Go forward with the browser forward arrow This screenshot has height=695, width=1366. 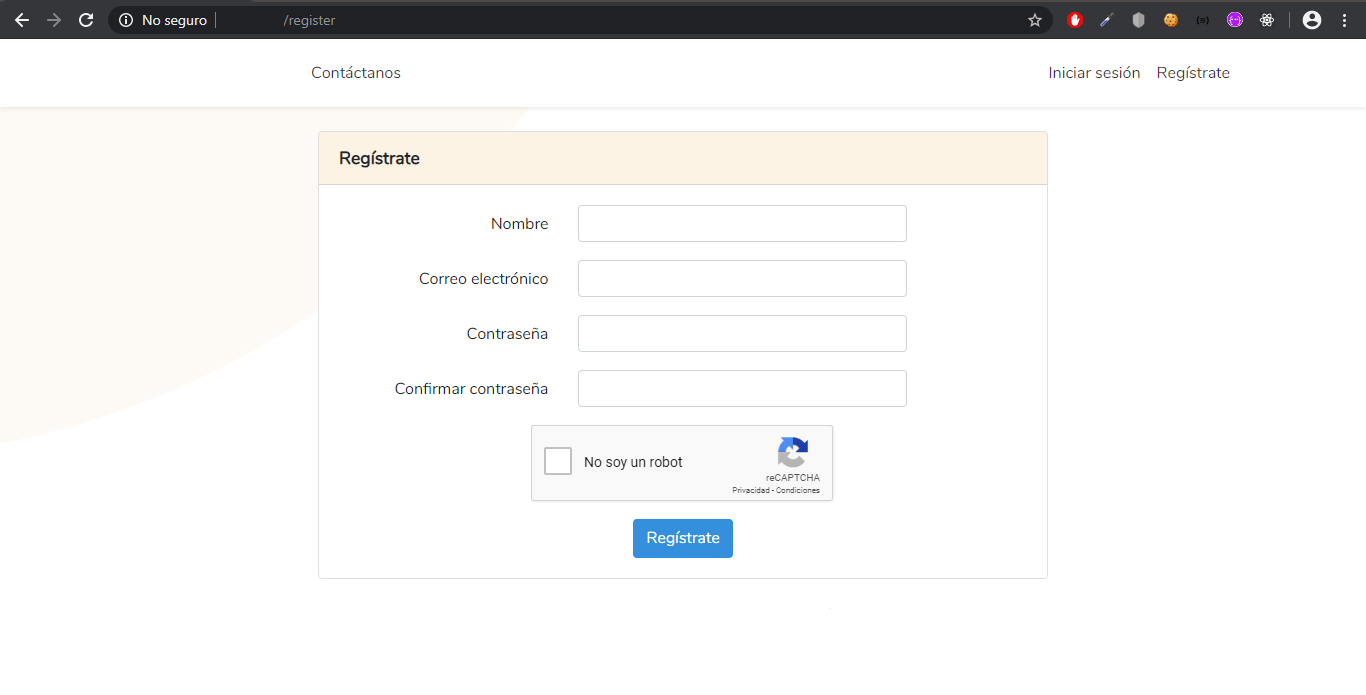tap(54, 20)
